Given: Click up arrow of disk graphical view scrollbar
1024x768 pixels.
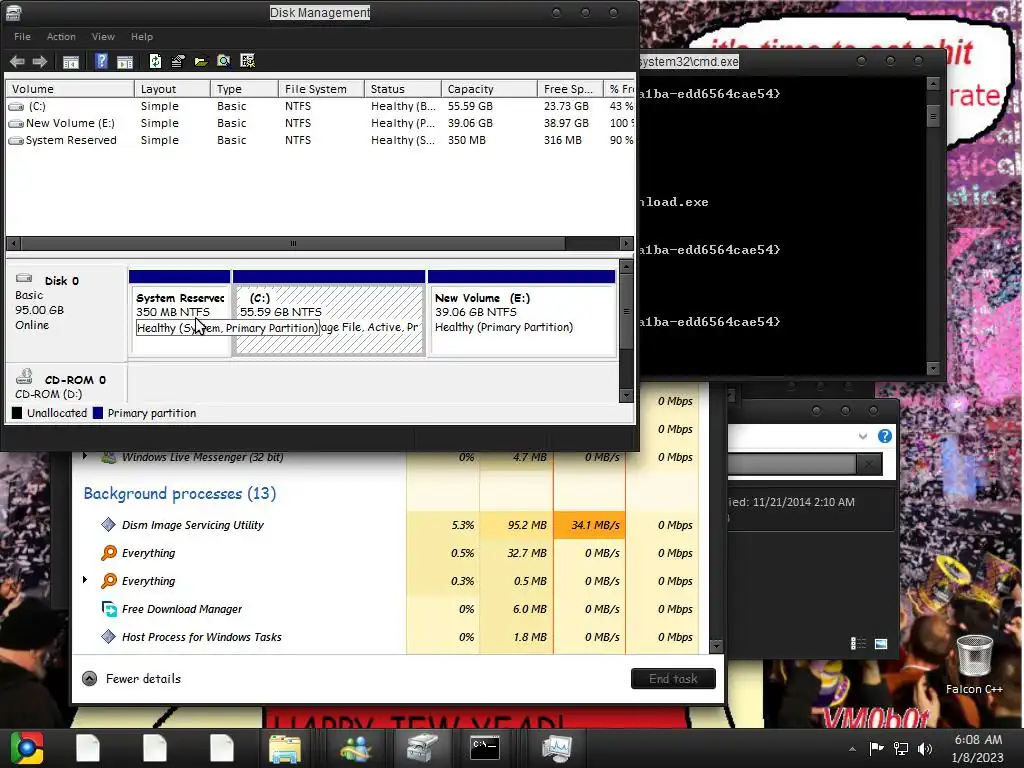Looking at the screenshot, I should [x=626, y=266].
